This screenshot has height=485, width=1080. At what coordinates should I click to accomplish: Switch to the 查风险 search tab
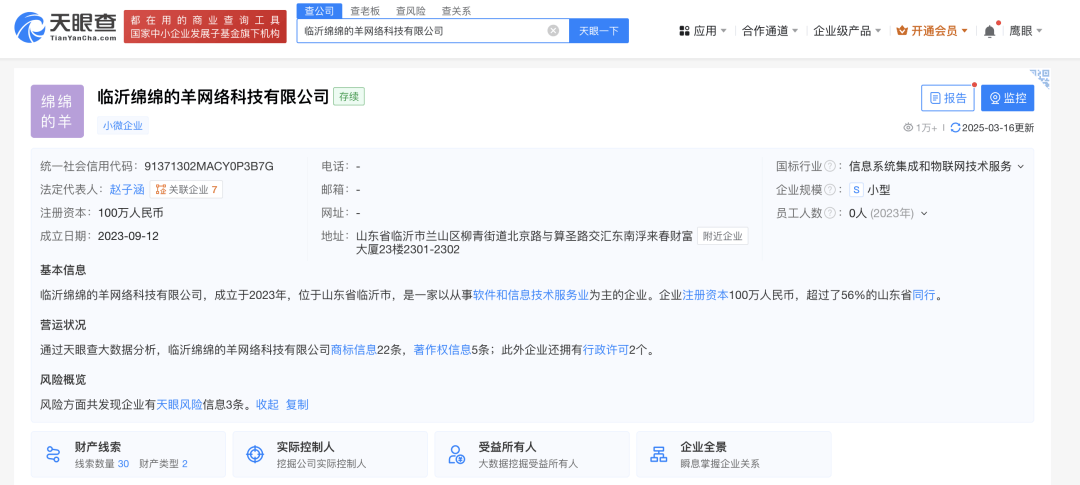pyautogui.click(x=411, y=11)
